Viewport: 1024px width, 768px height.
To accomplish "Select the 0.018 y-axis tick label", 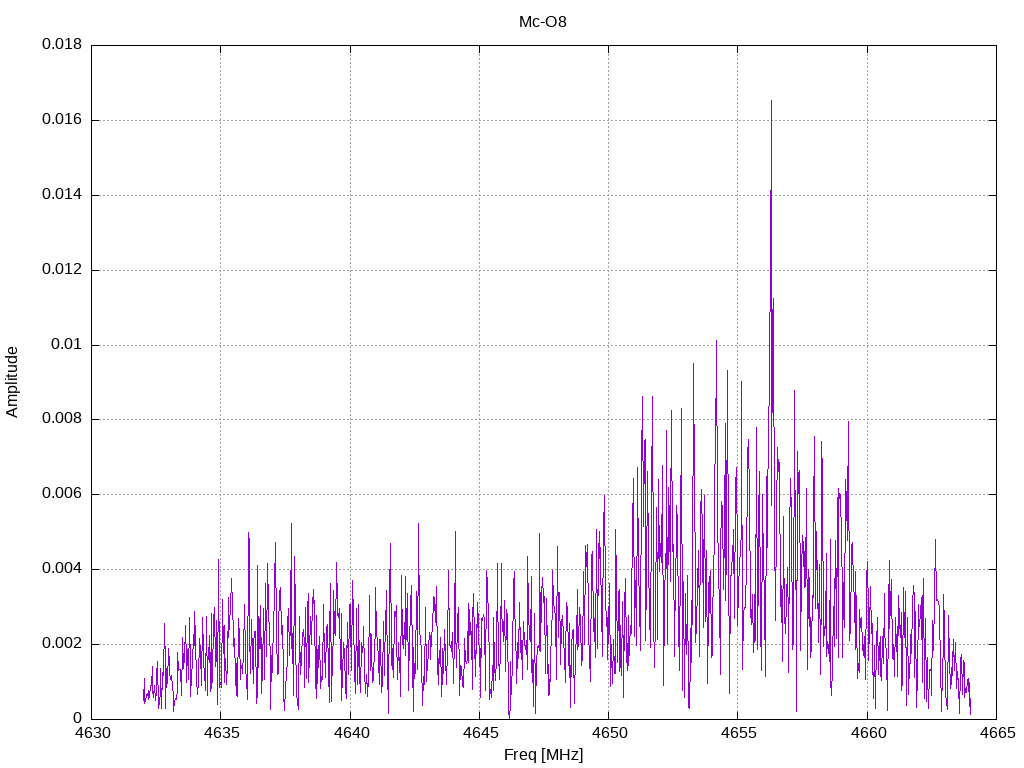I will point(61,45).
